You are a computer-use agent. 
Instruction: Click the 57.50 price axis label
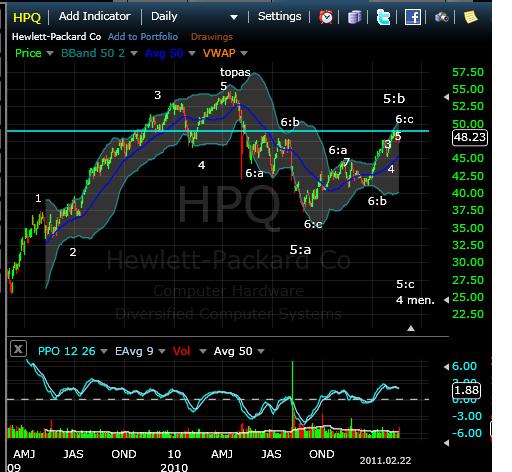pos(468,72)
